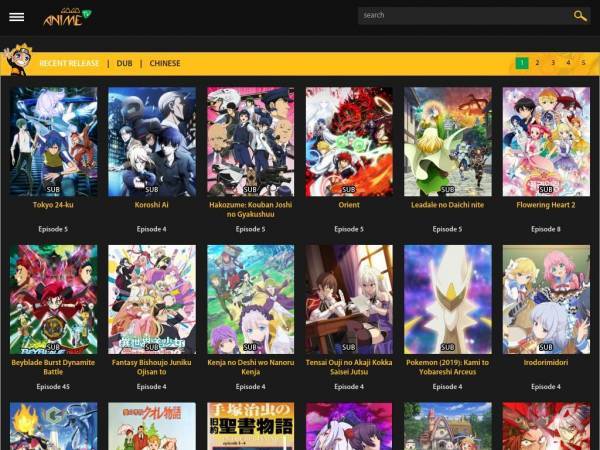This screenshot has width=600, height=450.
Task: Click Episode 4 under Irodorimidori
Action: (546, 387)
